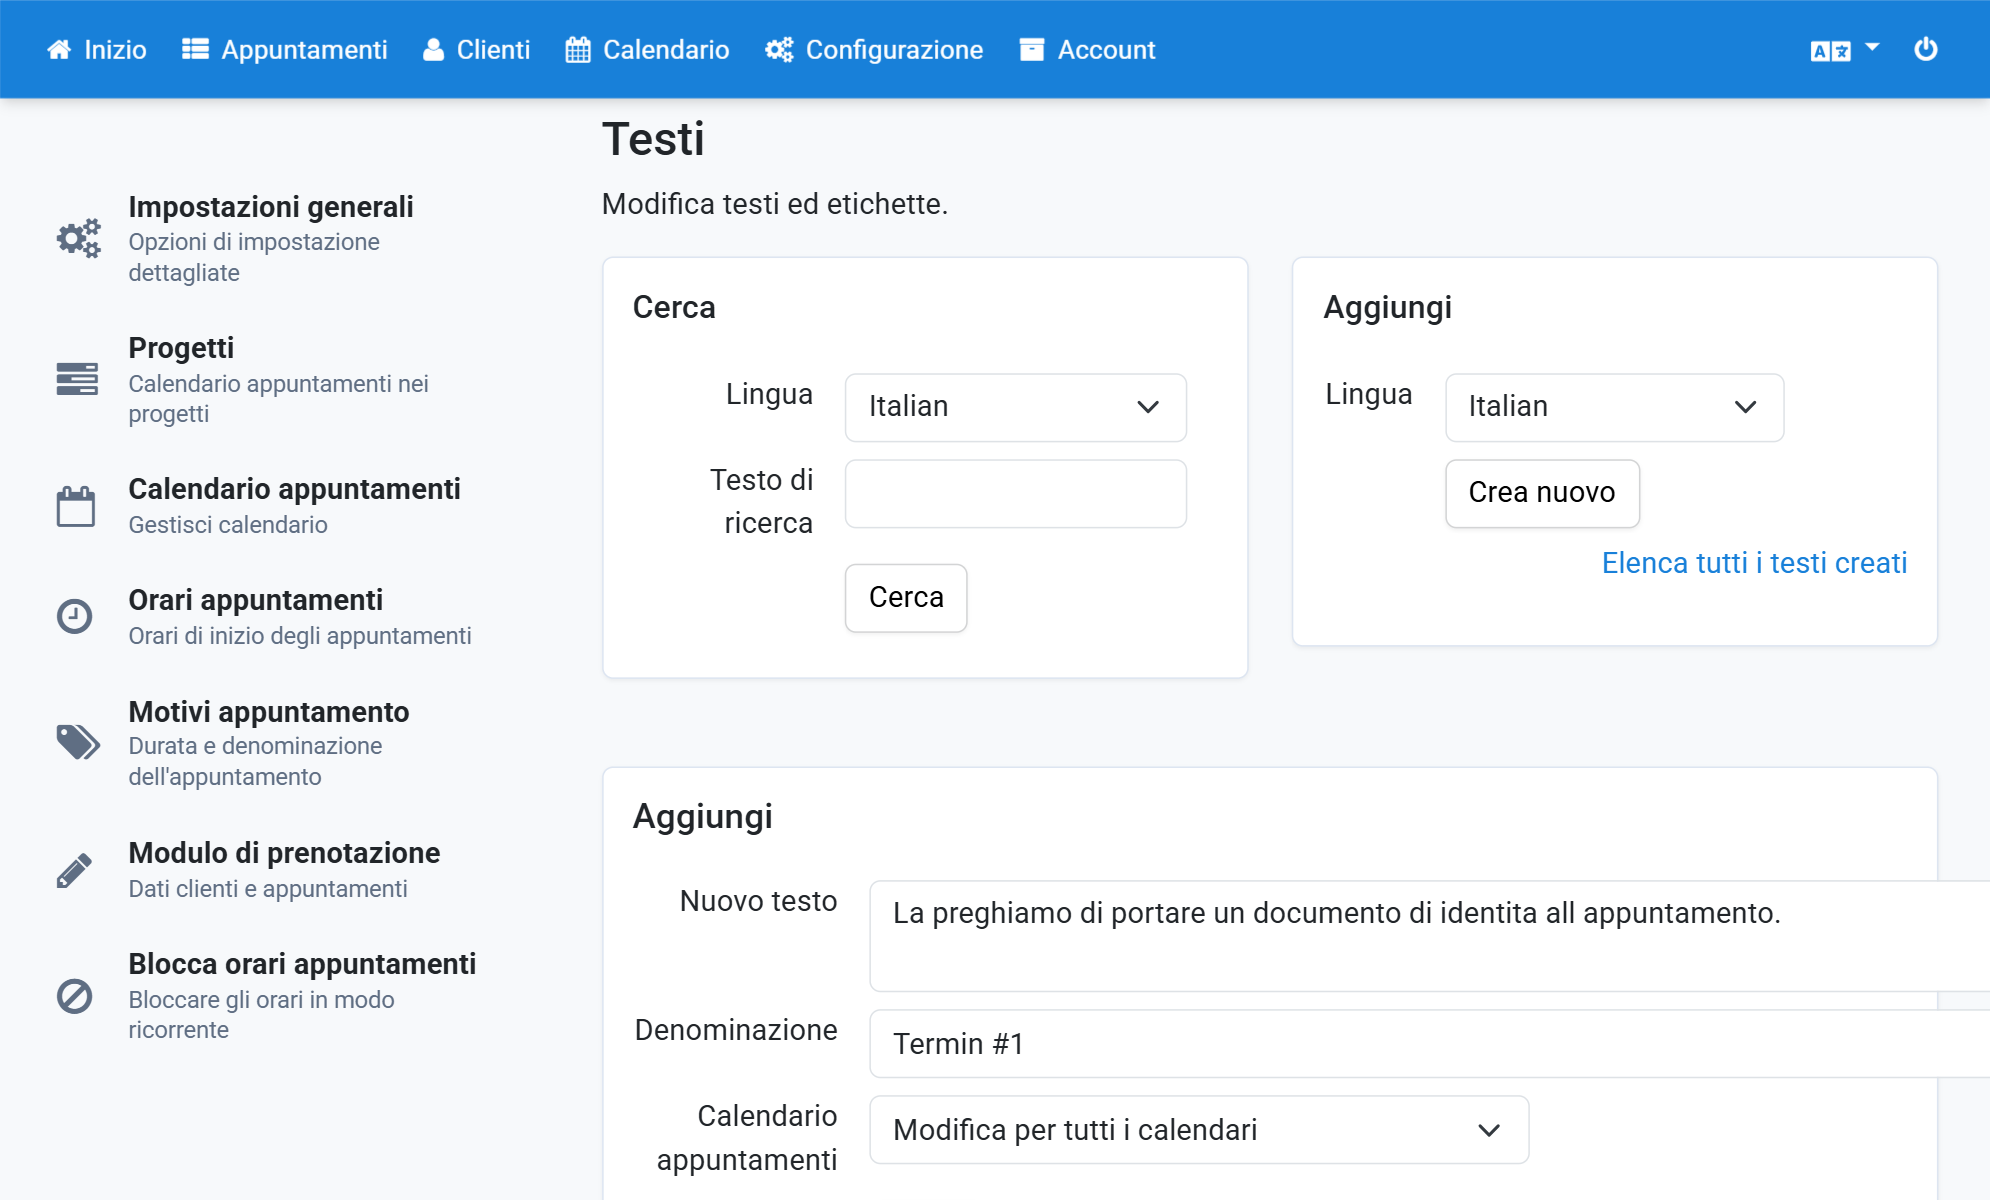The width and height of the screenshot is (1990, 1200).
Task: Click the Denominazione field with Termin #1
Action: point(1429,1044)
